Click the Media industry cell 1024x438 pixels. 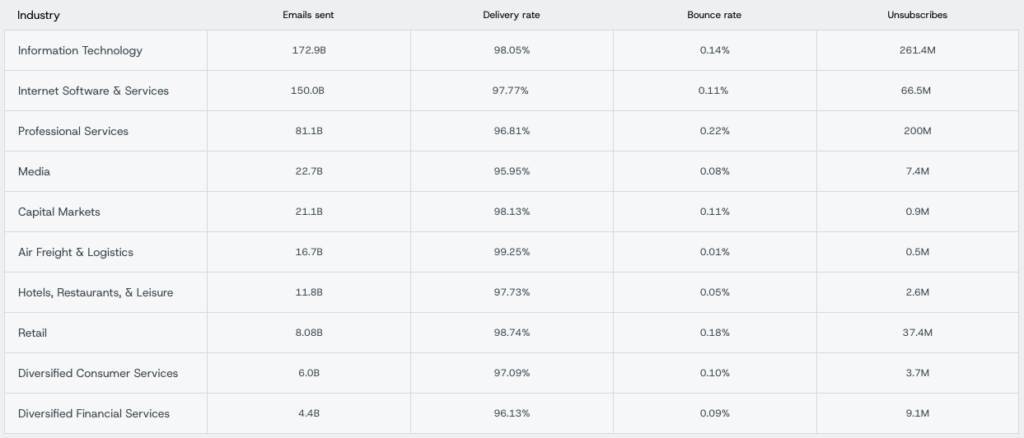pos(34,172)
